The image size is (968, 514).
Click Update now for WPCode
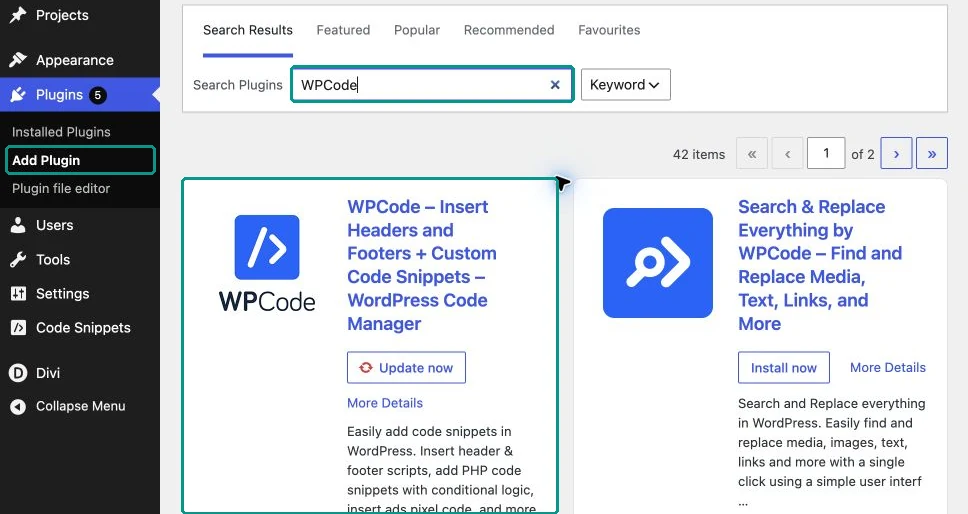click(406, 368)
